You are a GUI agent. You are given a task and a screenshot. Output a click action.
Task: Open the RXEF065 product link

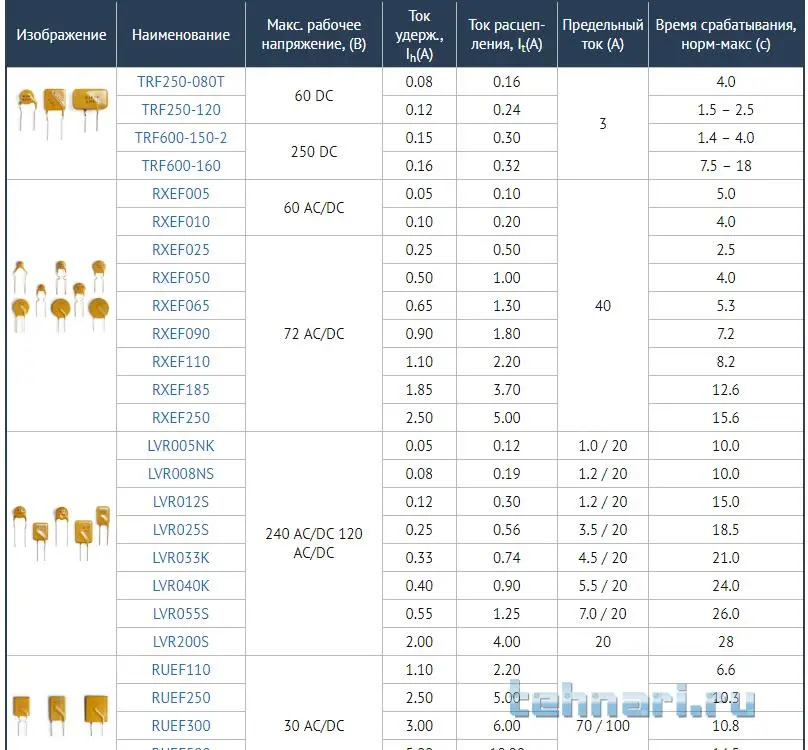(181, 306)
